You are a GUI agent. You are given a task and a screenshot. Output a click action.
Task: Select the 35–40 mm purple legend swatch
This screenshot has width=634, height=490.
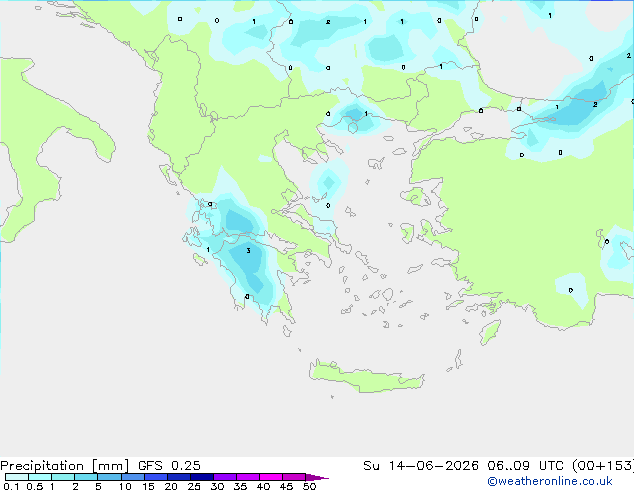pyautogui.click(x=247, y=477)
